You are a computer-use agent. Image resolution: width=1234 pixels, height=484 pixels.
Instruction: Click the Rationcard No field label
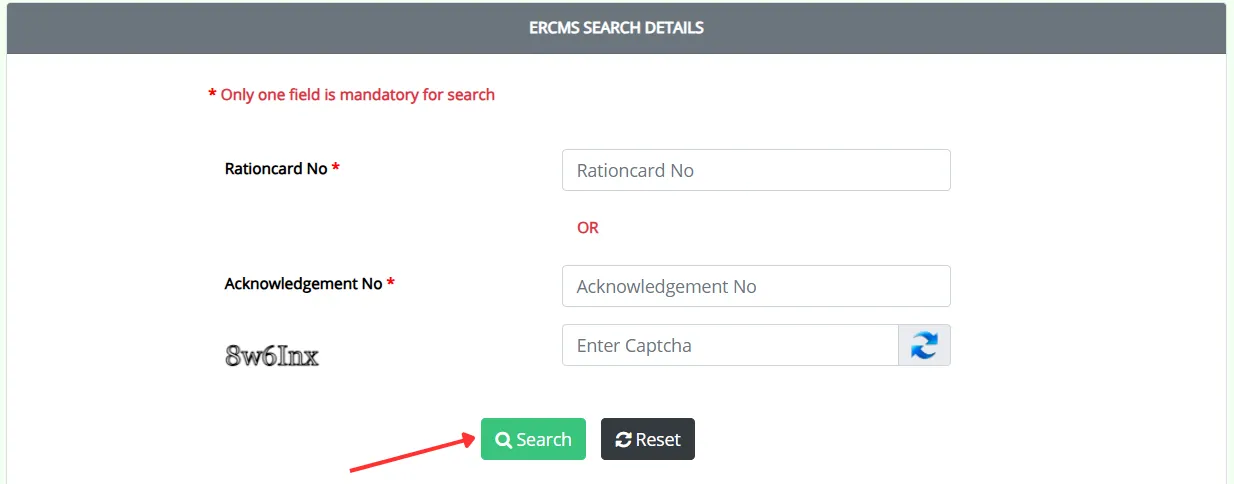pyautogui.click(x=276, y=169)
